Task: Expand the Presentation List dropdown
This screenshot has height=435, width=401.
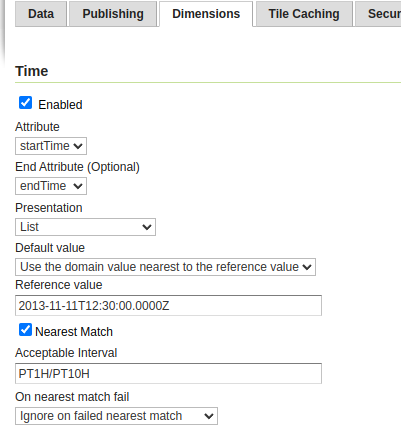Action: click(85, 227)
